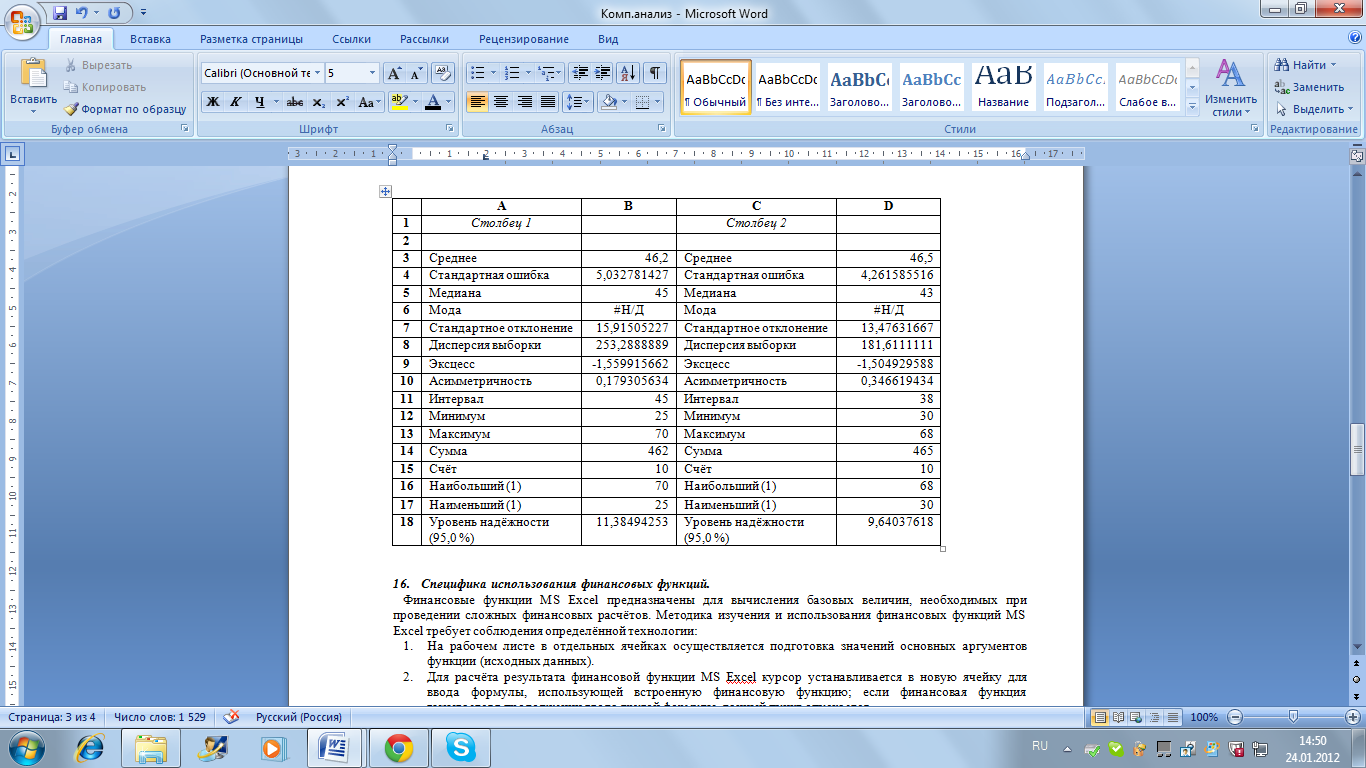Click the decrease indent icon
1366x768 pixels.
tap(579, 73)
